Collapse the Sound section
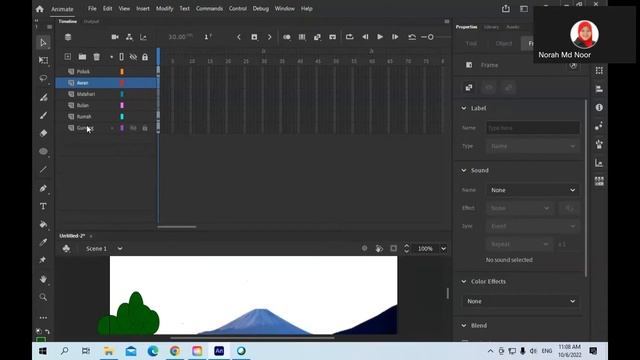The image size is (640, 360). click(464, 170)
